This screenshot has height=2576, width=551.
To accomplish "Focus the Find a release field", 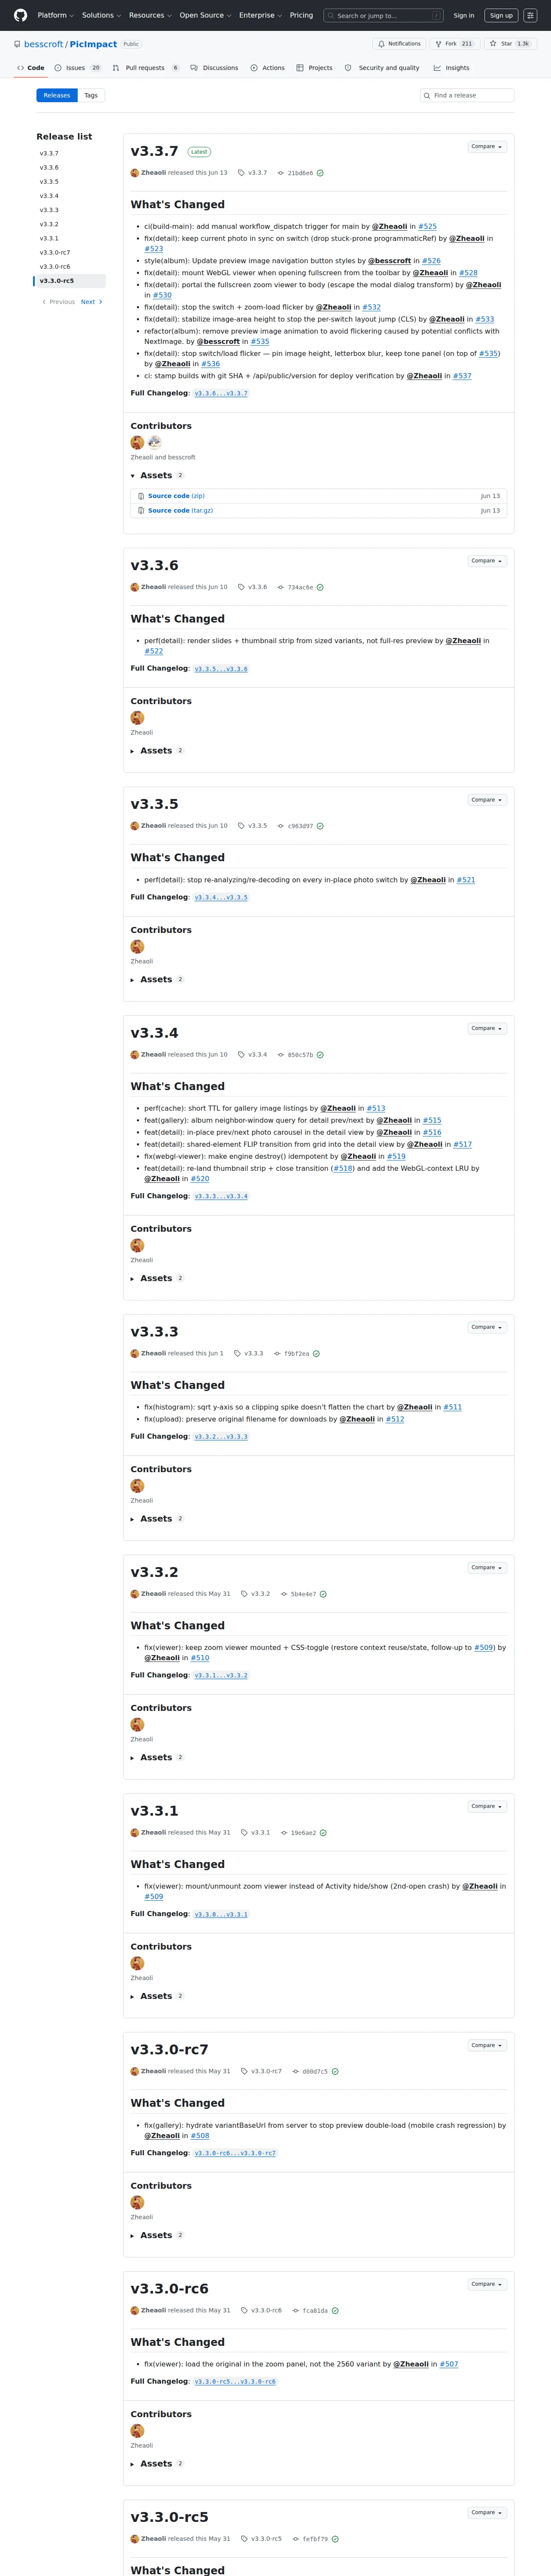I will tap(467, 95).
